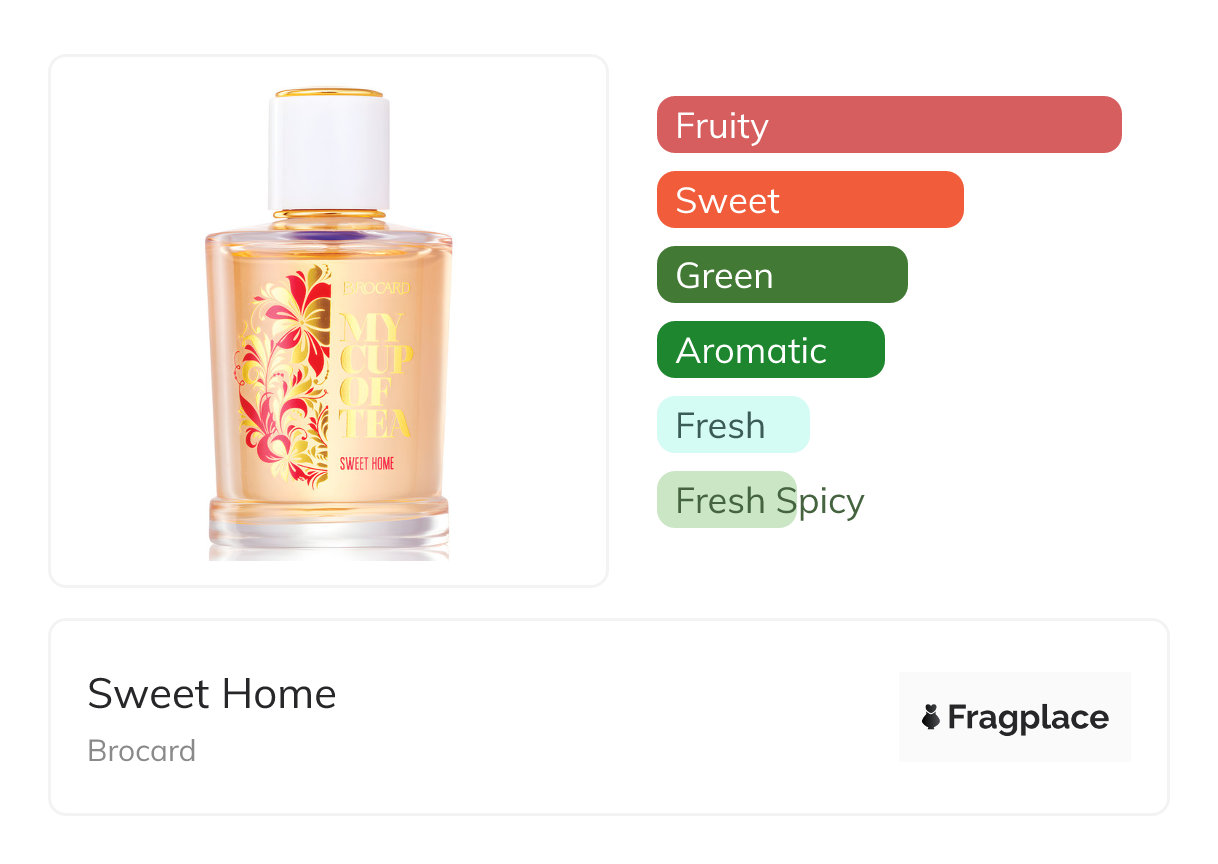This screenshot has height=864, width=1218.
Task: Click the red SWEET HOME text on the bottle
Action: pos(366,464)
